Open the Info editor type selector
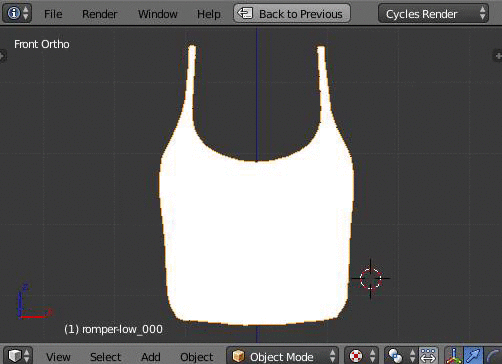The height and width of the screenshot is (364, 502). tap(17, 13)
